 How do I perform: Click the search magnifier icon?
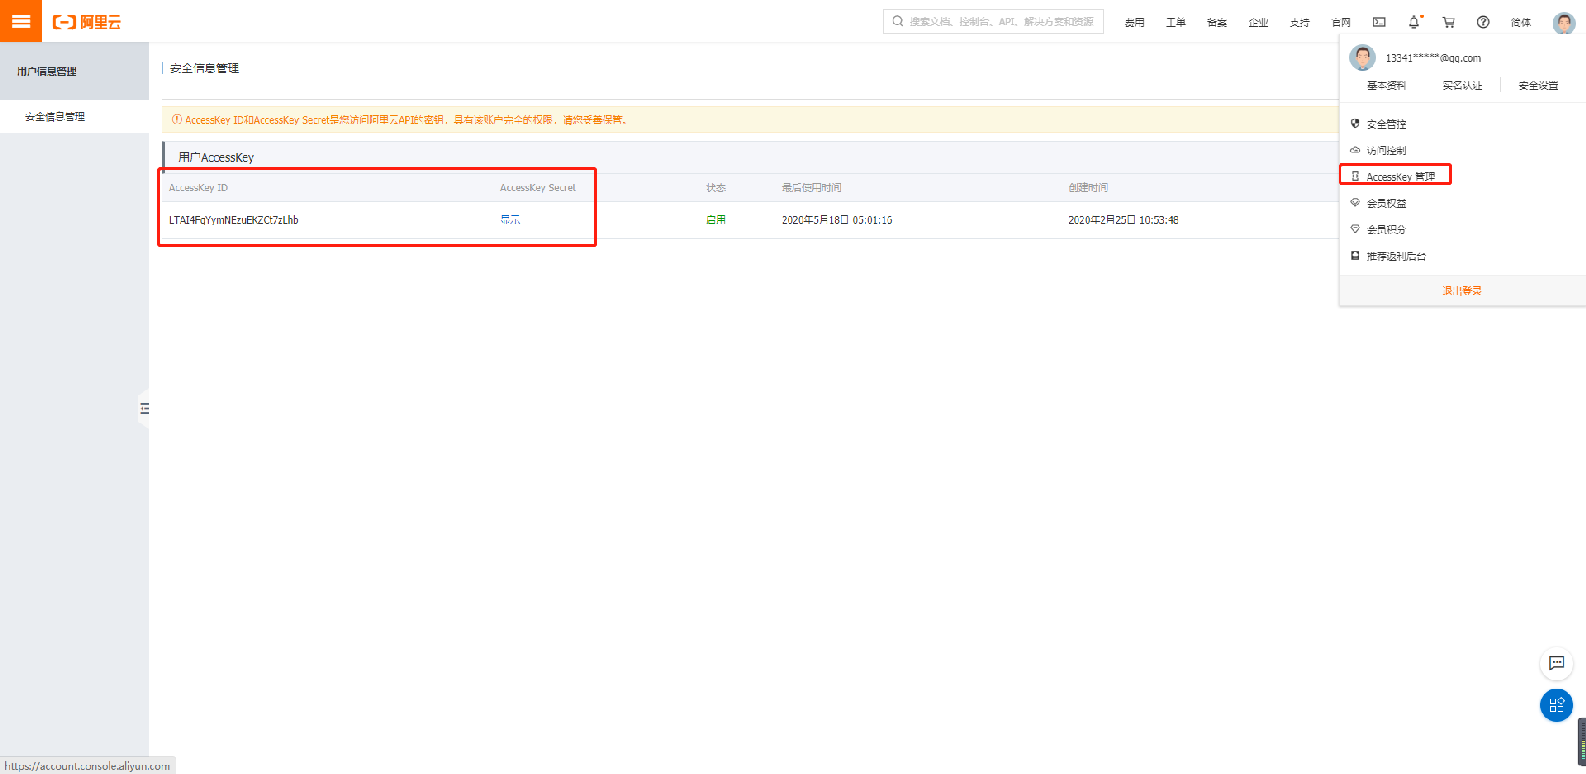click(x=898, y=21)
